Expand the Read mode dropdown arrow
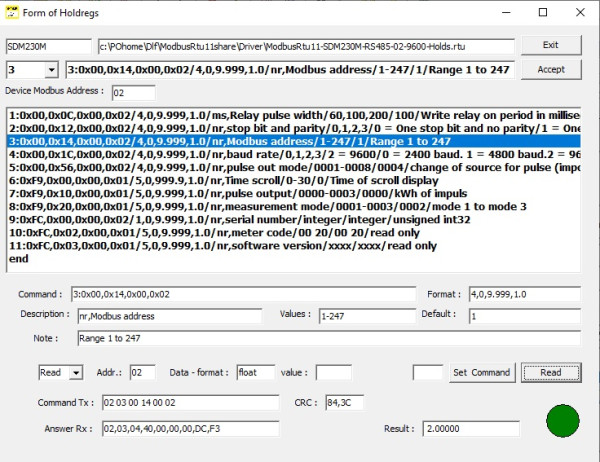Screen dimensions: 600x462 [76, 372]
